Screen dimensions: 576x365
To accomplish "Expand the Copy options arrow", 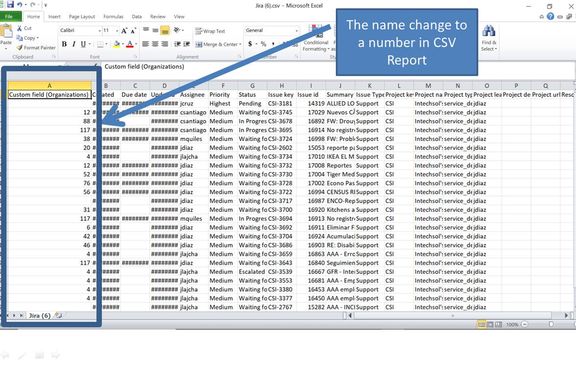I will pos(37,38).
